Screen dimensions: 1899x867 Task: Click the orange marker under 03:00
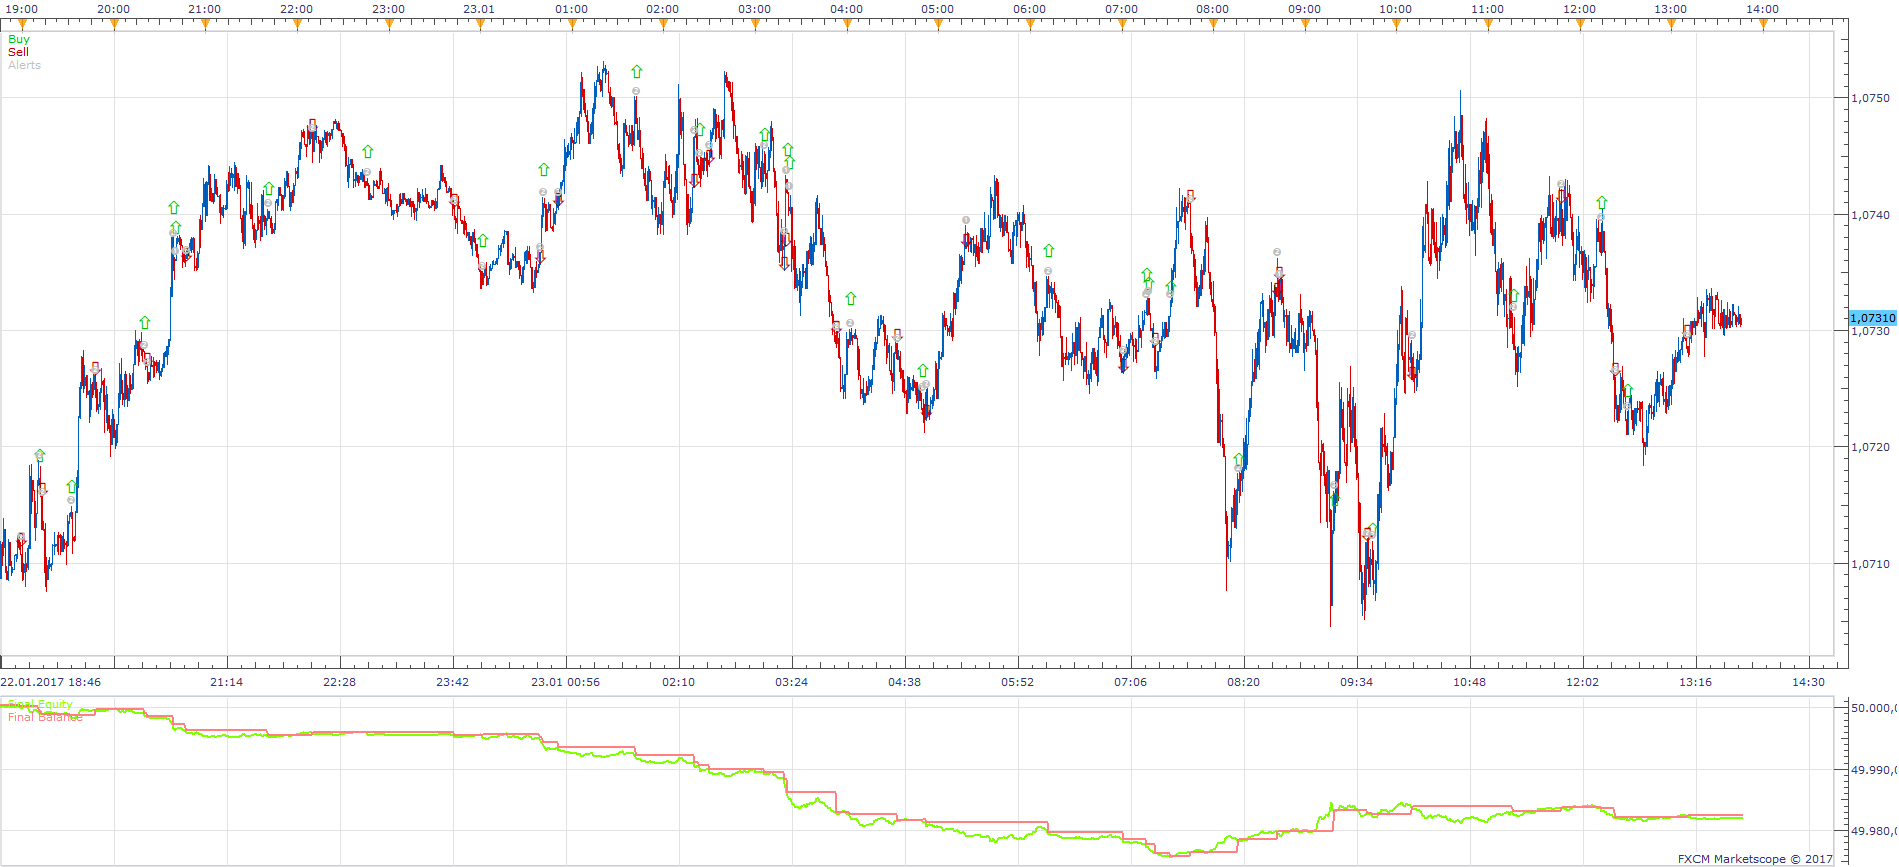point(755,25)
